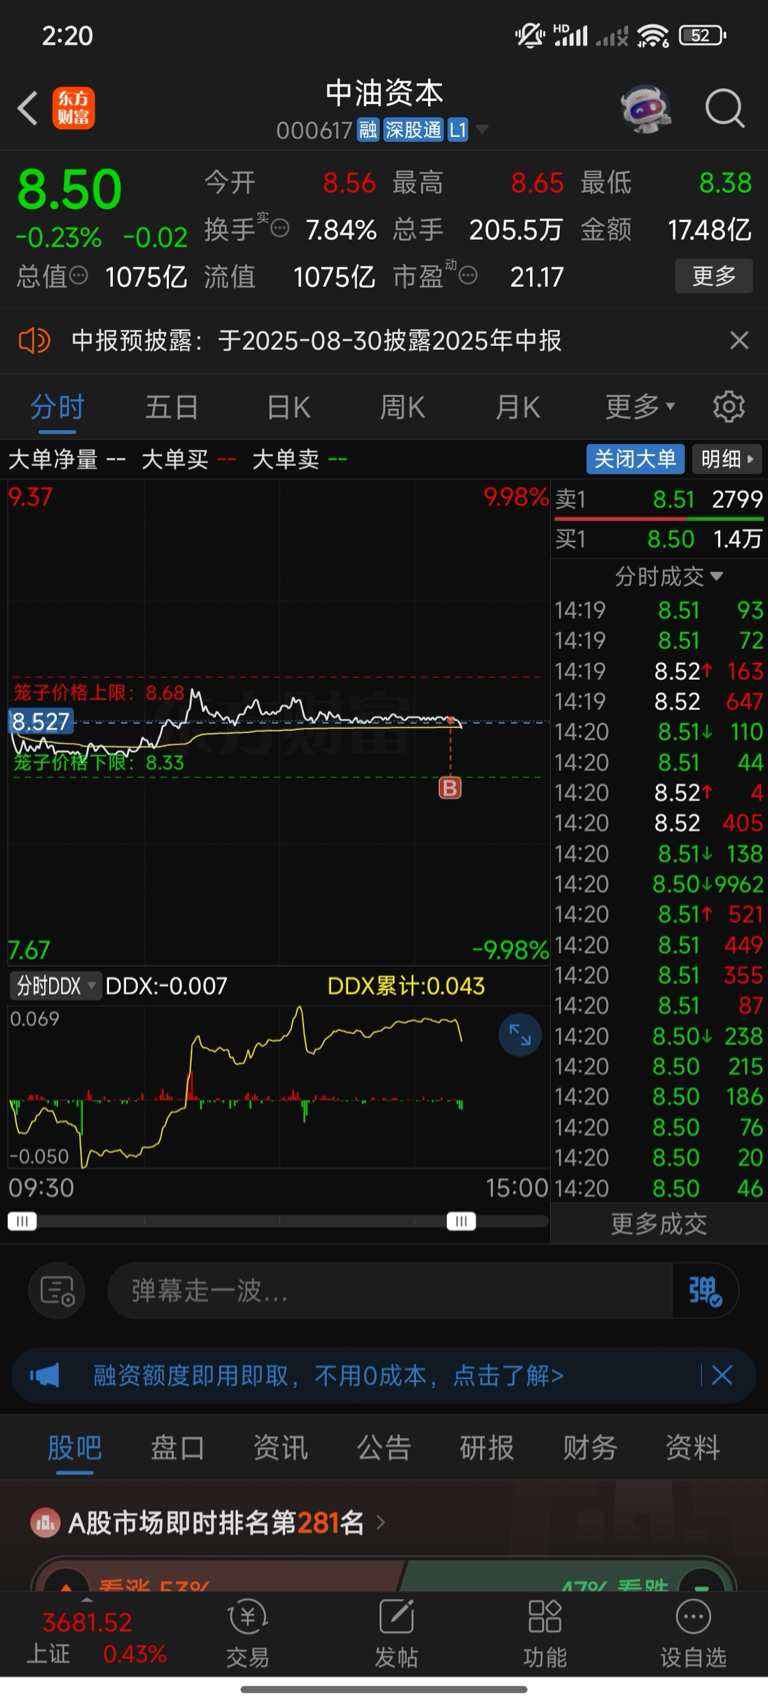This screenshot has height=1708, width=768.
Task: Tap the search magnifier icon
Action: pyautogui.click(x=725, y=108)
